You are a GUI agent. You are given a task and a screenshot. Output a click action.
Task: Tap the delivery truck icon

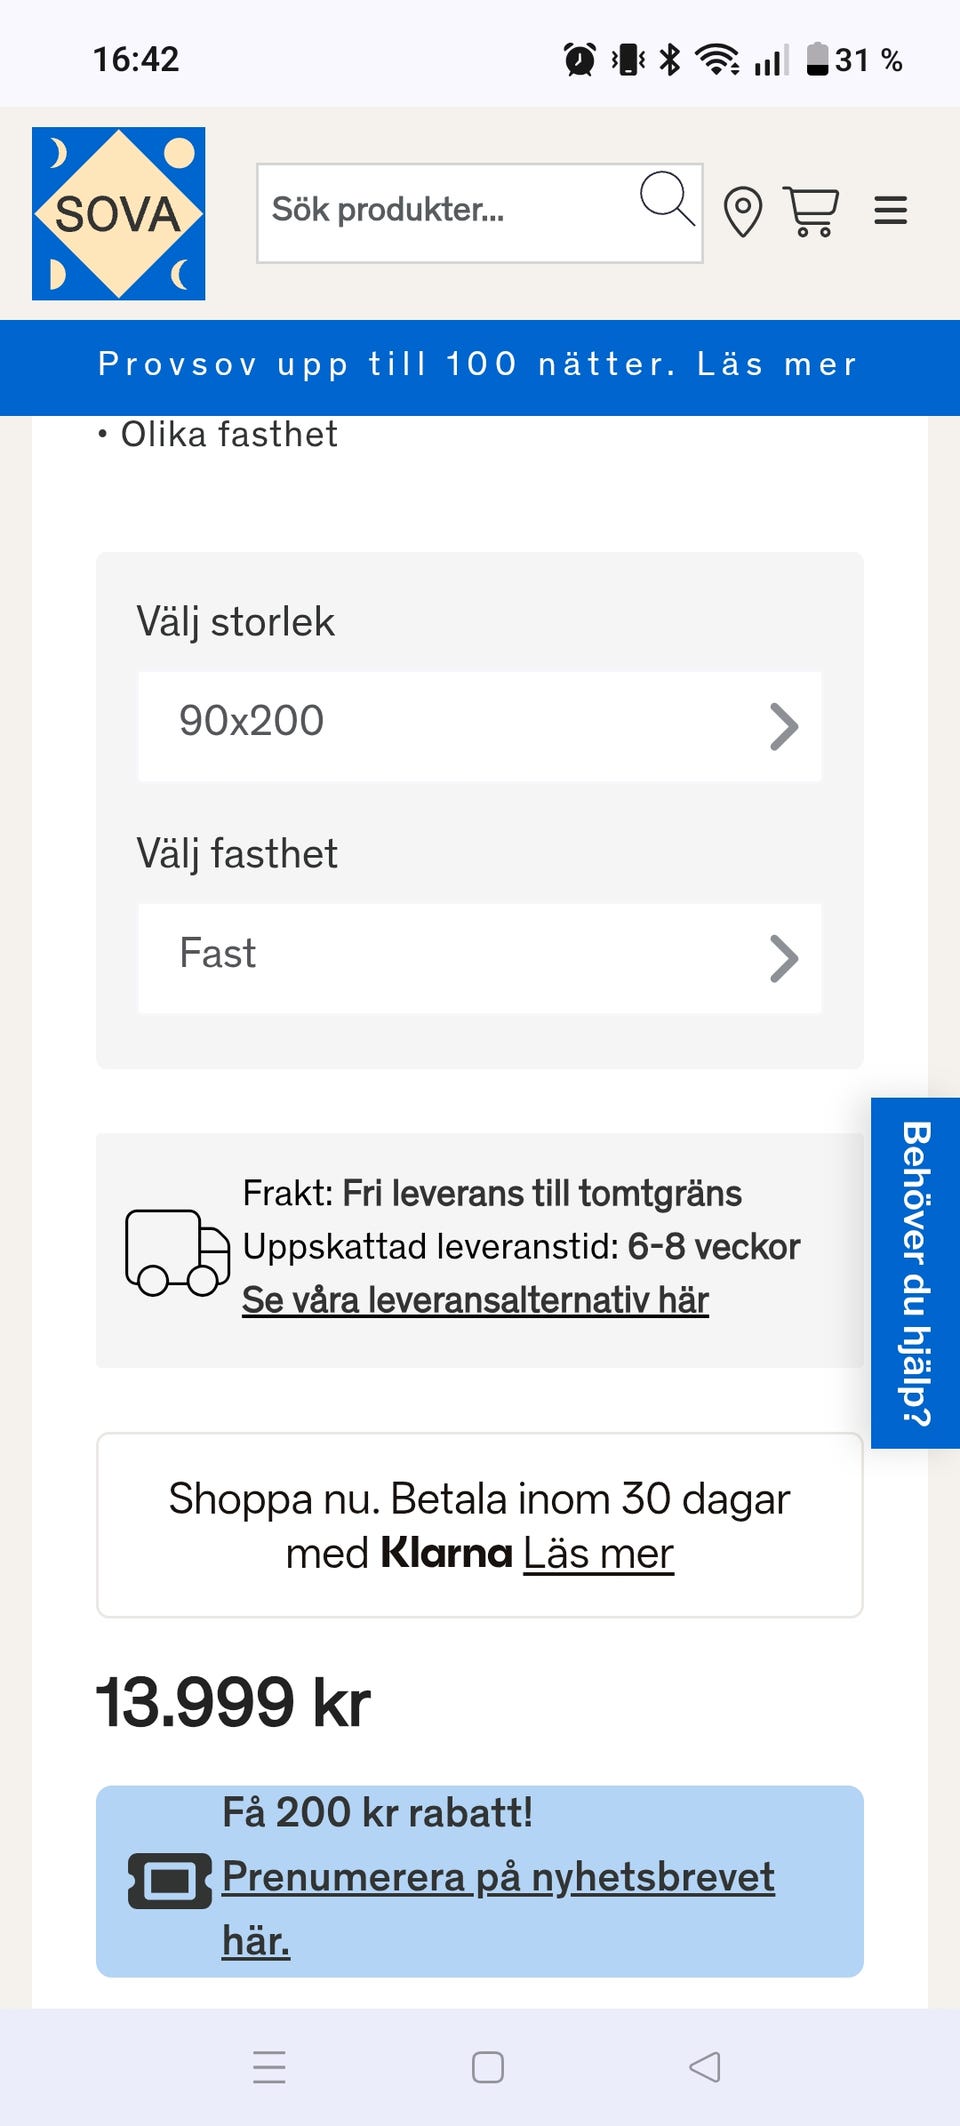coord(177,1252)
